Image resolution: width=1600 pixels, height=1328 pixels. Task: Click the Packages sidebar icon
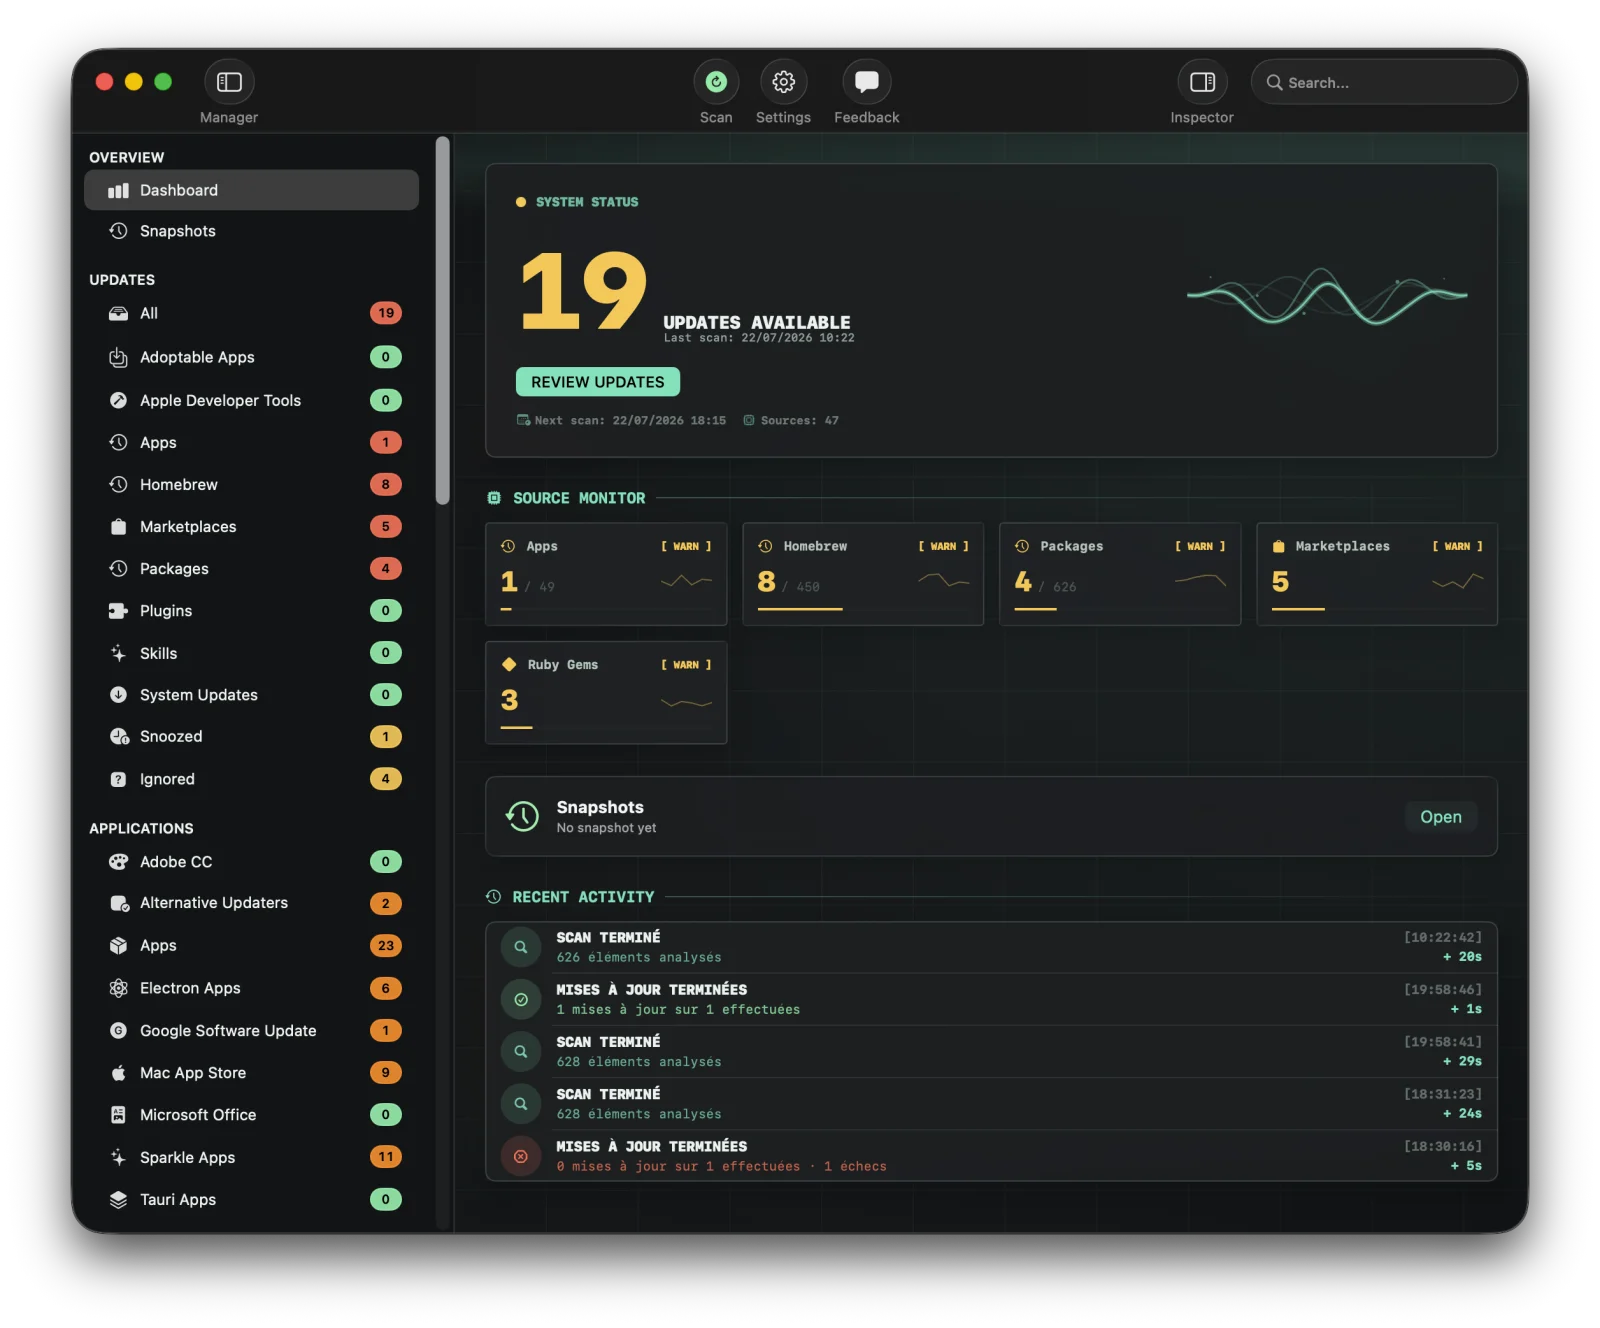click(118, 568)
